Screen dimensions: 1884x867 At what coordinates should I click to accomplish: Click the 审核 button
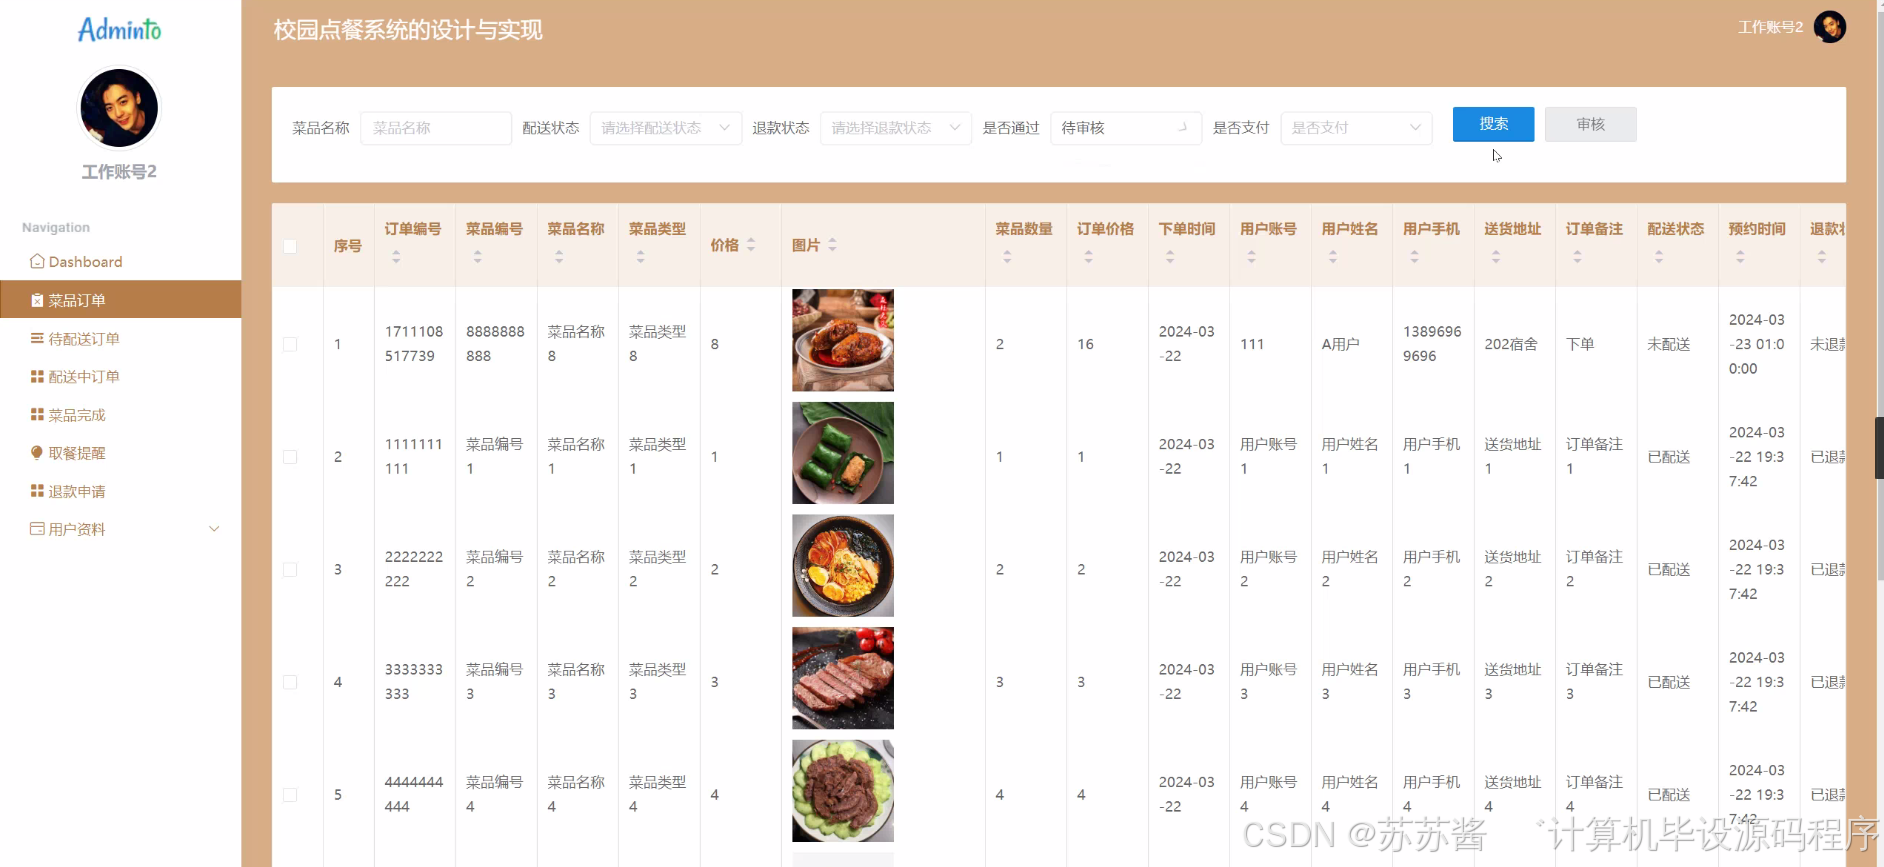[1590, 124]
